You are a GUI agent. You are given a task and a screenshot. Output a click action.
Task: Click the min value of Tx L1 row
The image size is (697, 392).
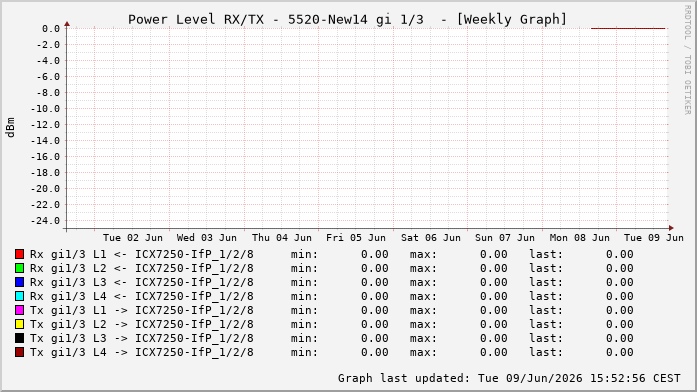pyautogui.click(x=375, y=310)
